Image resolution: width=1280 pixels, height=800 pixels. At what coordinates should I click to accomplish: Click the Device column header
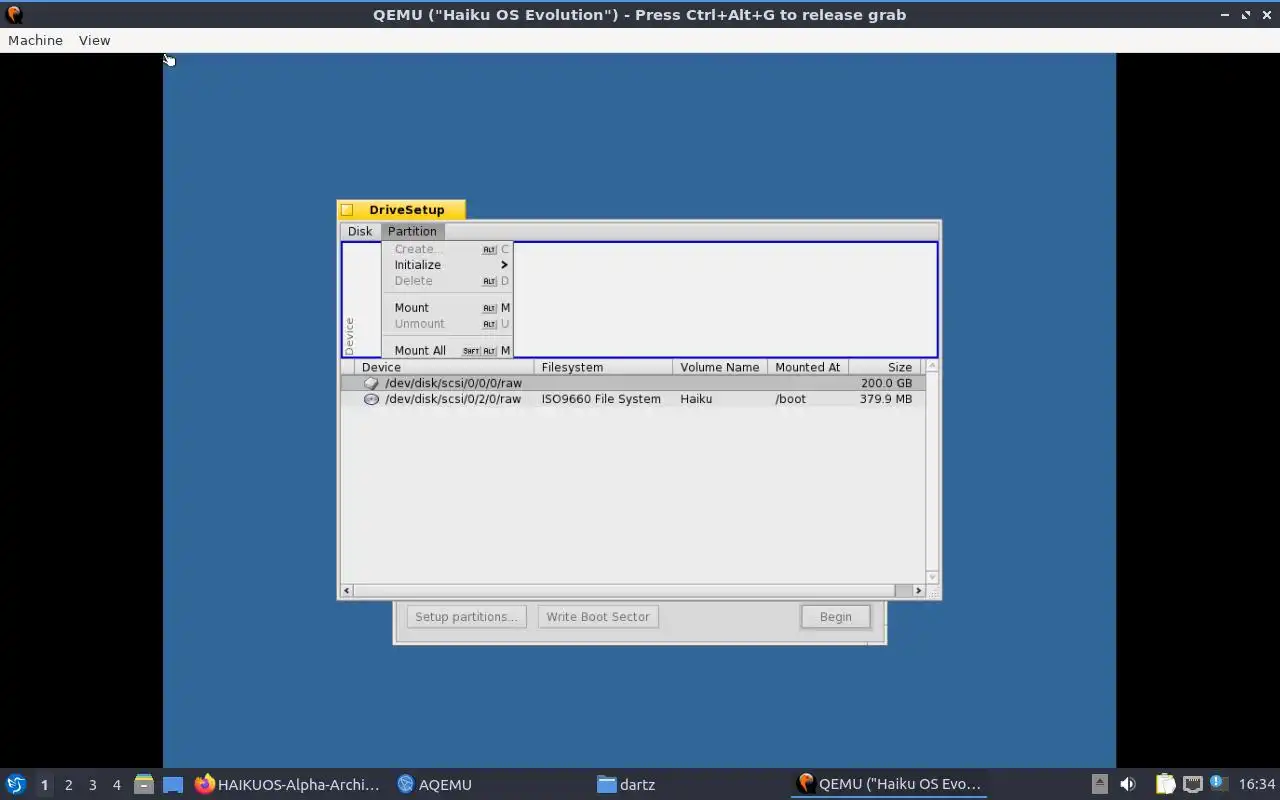pyautogui.click(x=443, y=367)
